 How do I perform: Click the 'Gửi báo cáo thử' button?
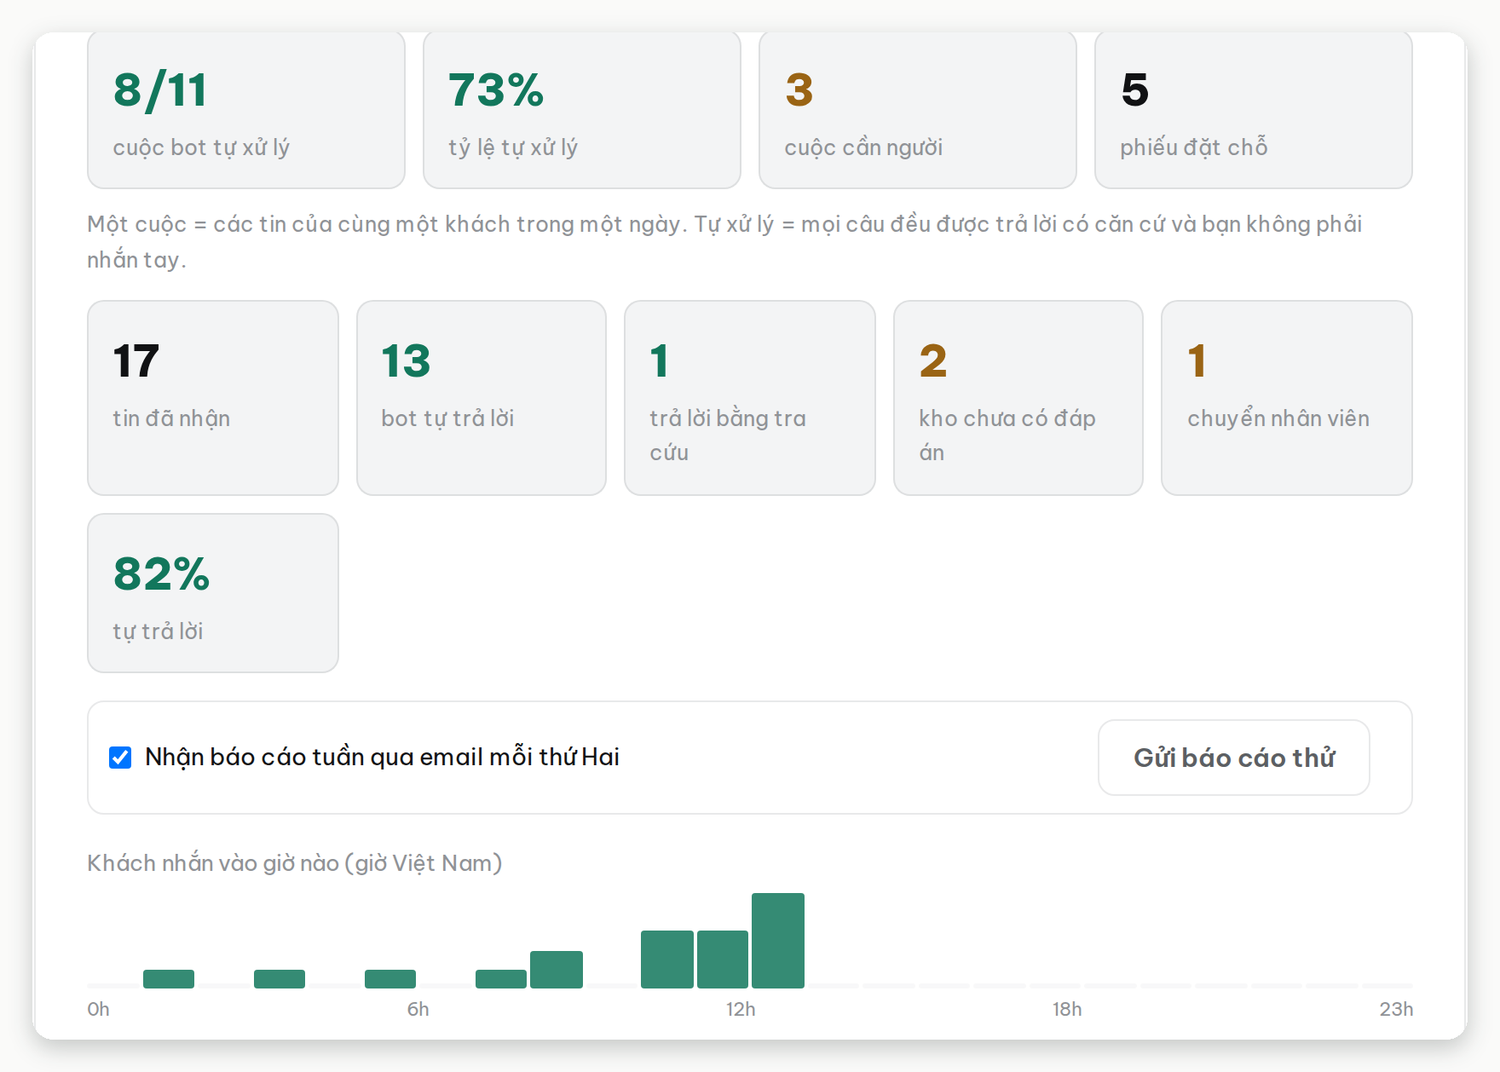(x=1234, y=758)
